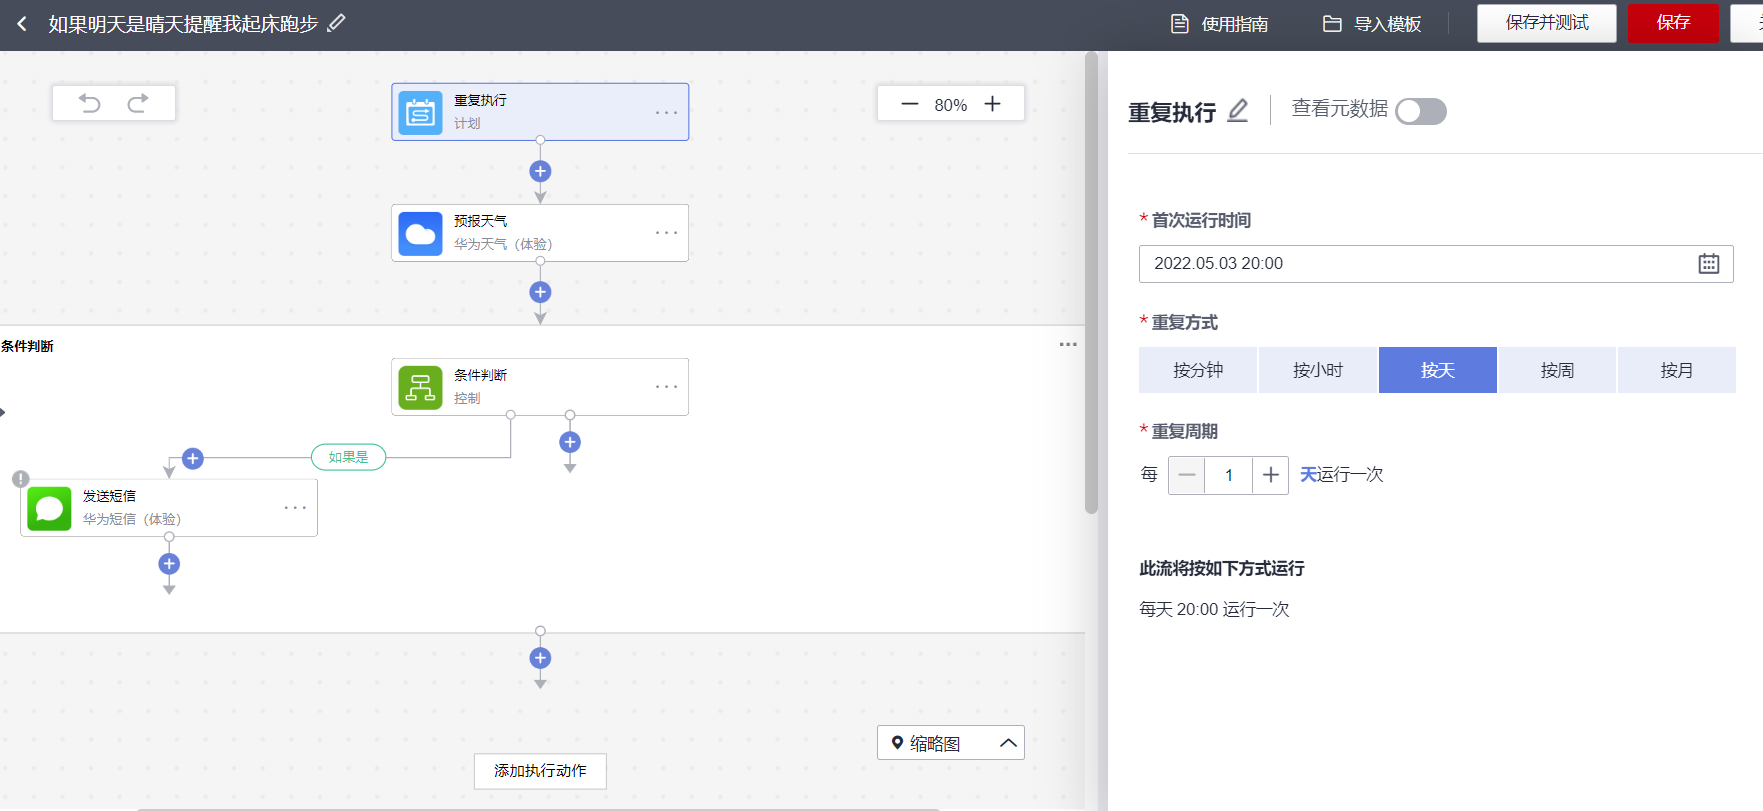Click the 添加执行动作 button

[x=540, y=771]
